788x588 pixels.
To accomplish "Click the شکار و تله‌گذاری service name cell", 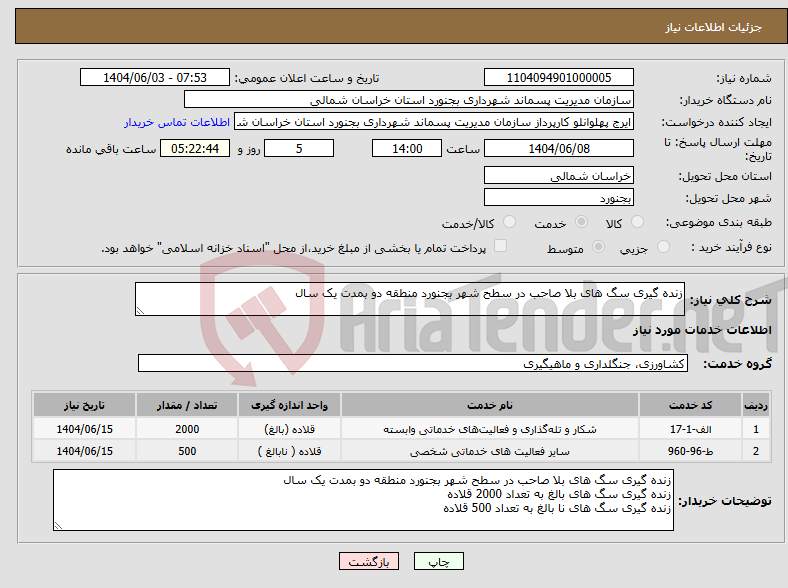I will point(490,429).
